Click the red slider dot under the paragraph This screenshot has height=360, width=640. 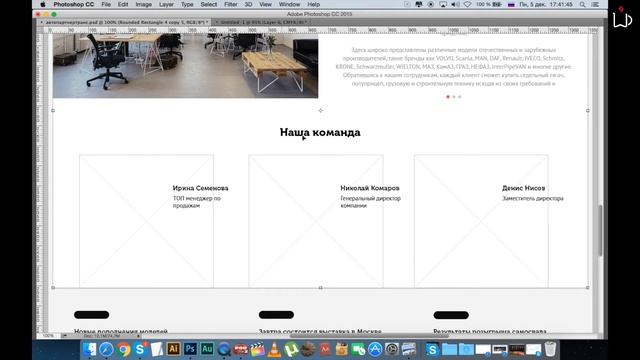pyautogui.click(x=448, y=97)
